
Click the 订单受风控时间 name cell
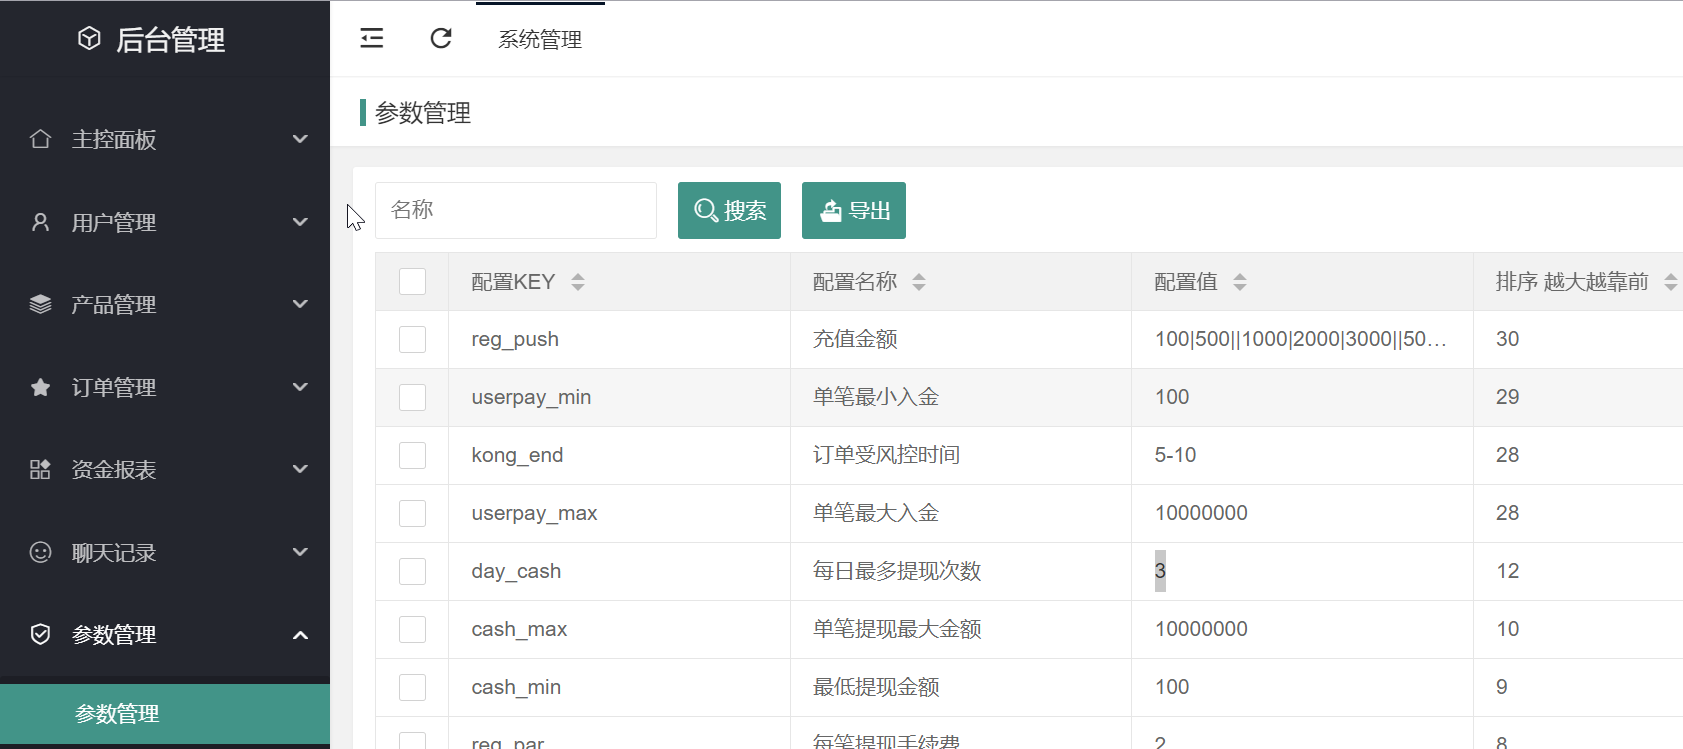pyautogui.click(x=961, y=455)
